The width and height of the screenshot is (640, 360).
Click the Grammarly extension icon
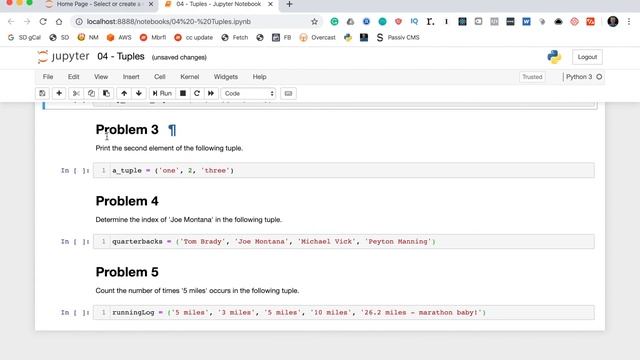(x=334, y=22)
